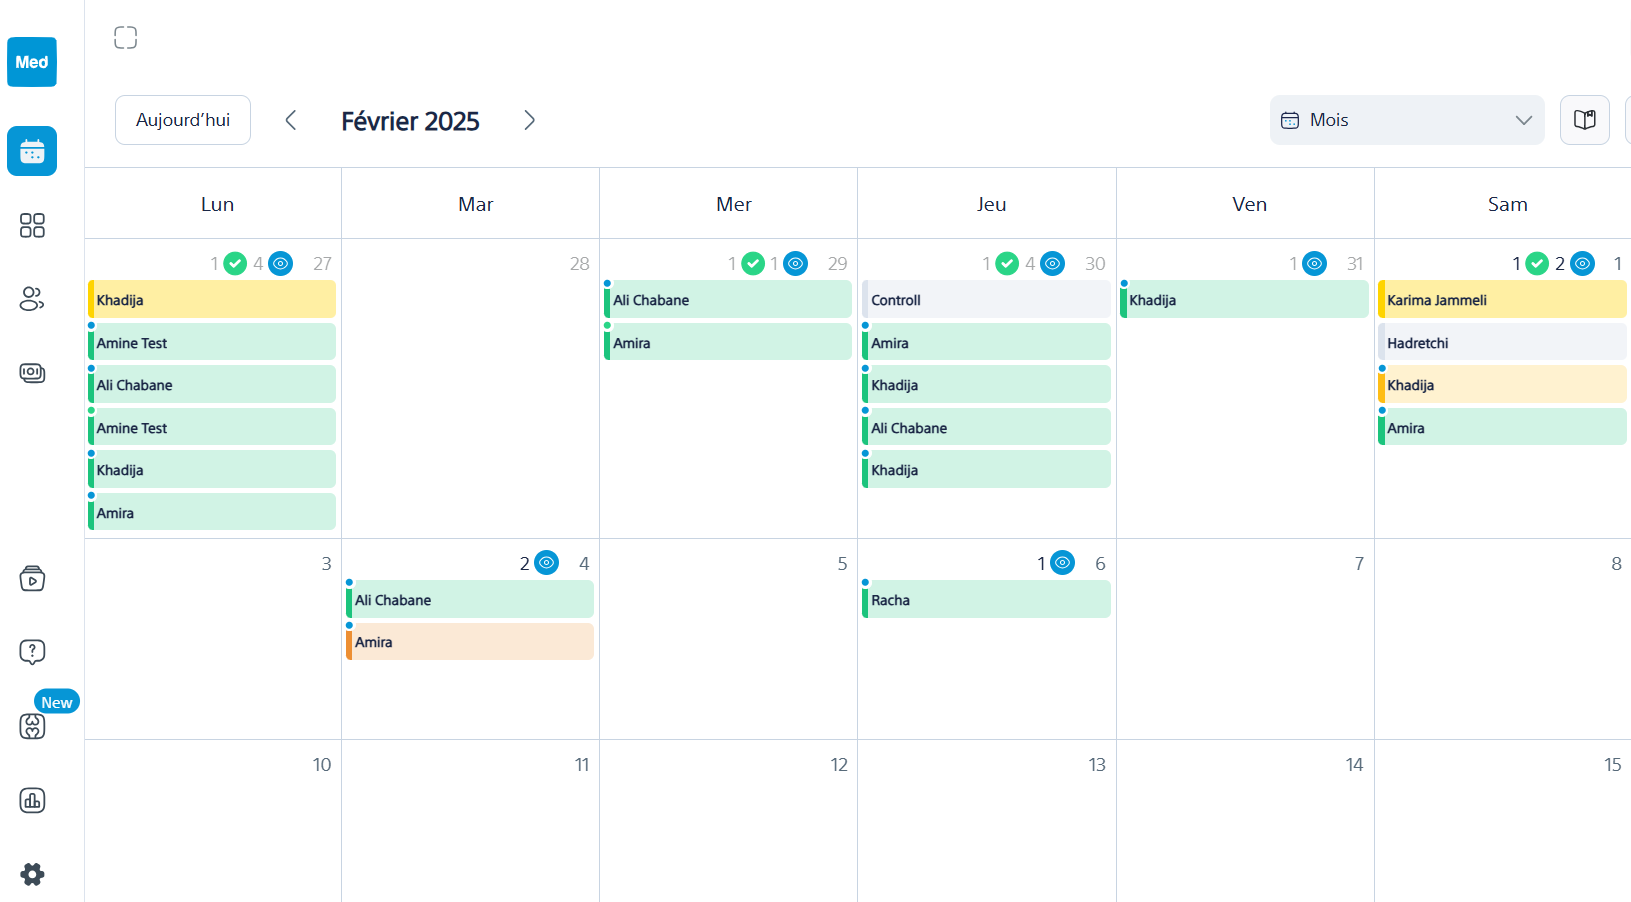Screen dimensions: 1631x902
Task: Open the Med home logo
Action: coord(32,62)
